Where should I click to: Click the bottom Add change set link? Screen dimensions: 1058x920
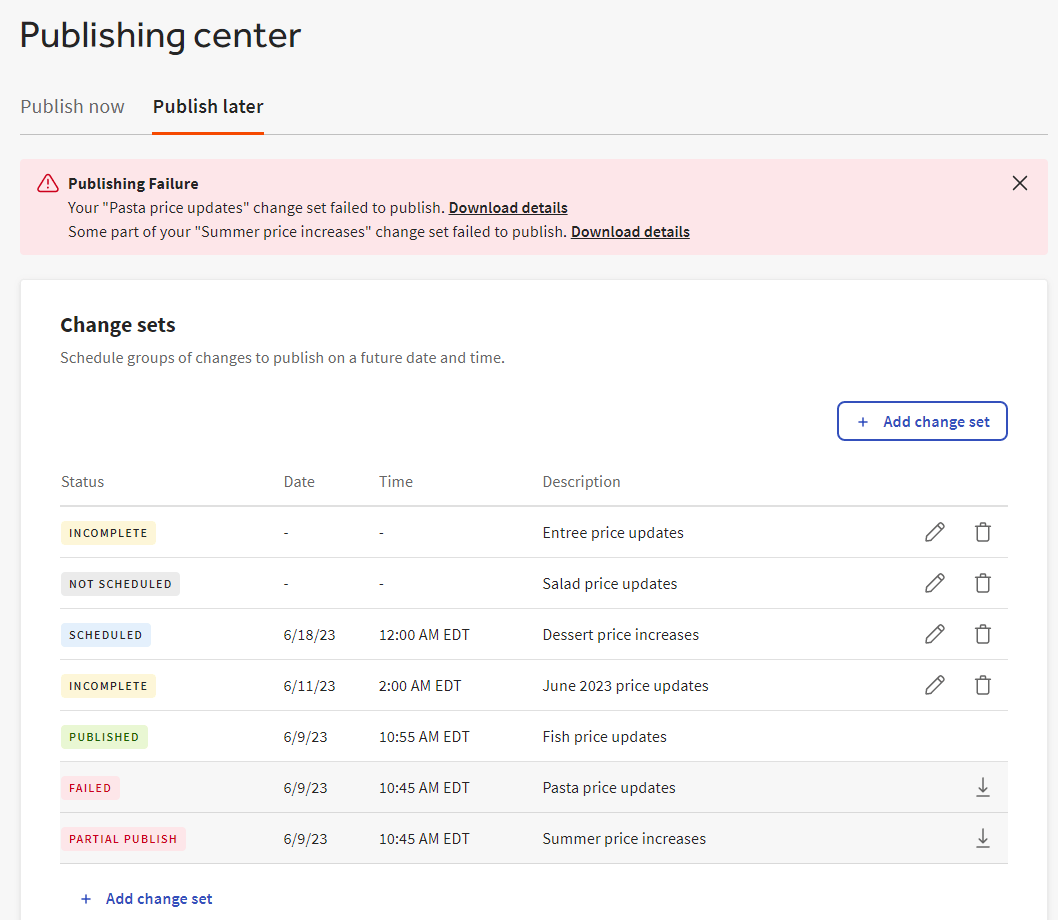[147, 899]
